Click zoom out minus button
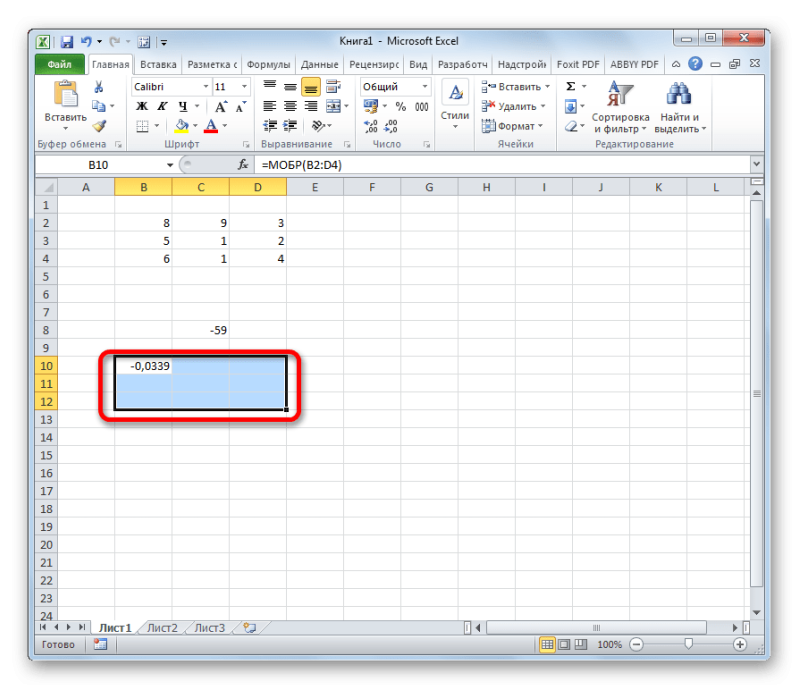This screenshot has height=690, width=800. tap(636, 645)
